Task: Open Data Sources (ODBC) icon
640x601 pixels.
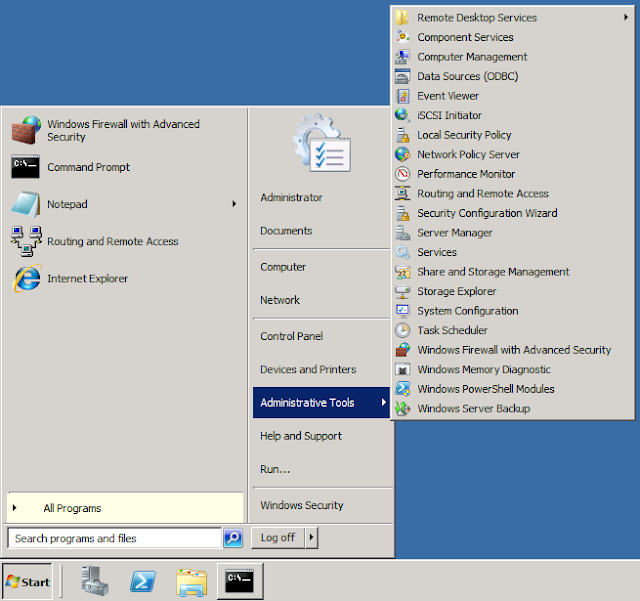Action: coord(402,76)
